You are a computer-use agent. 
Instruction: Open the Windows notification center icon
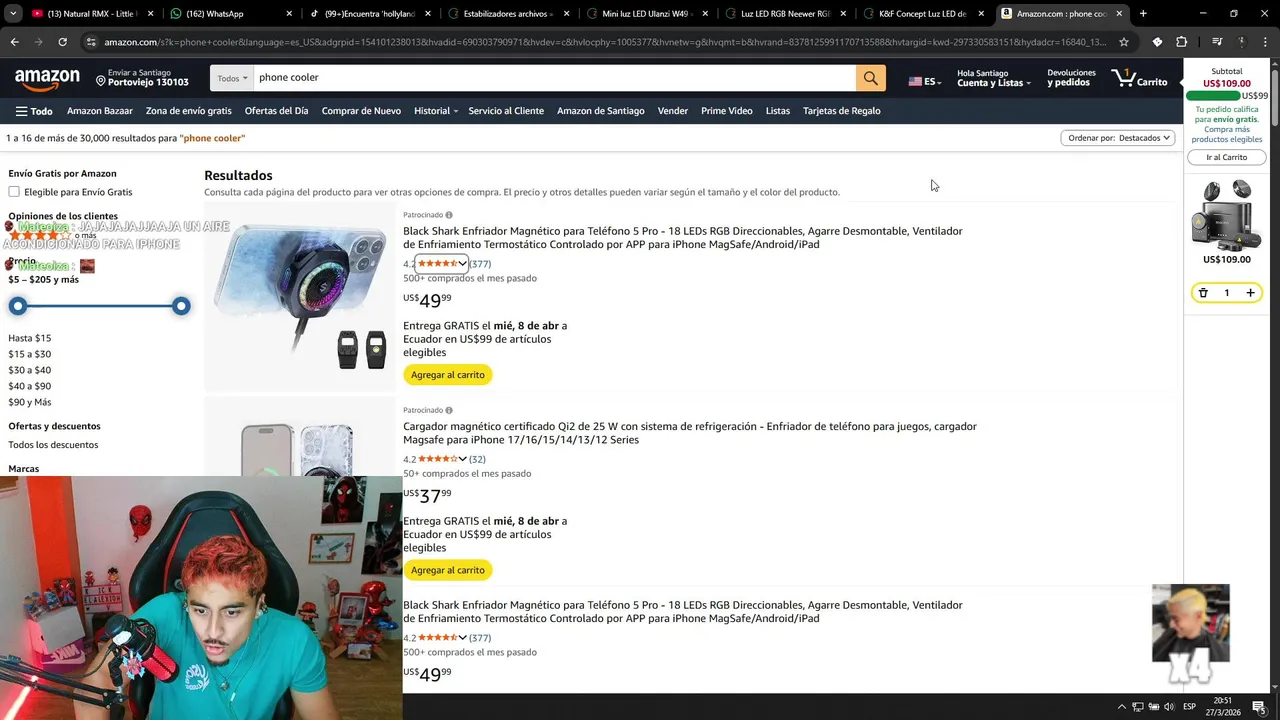(x=1259, y=707)
